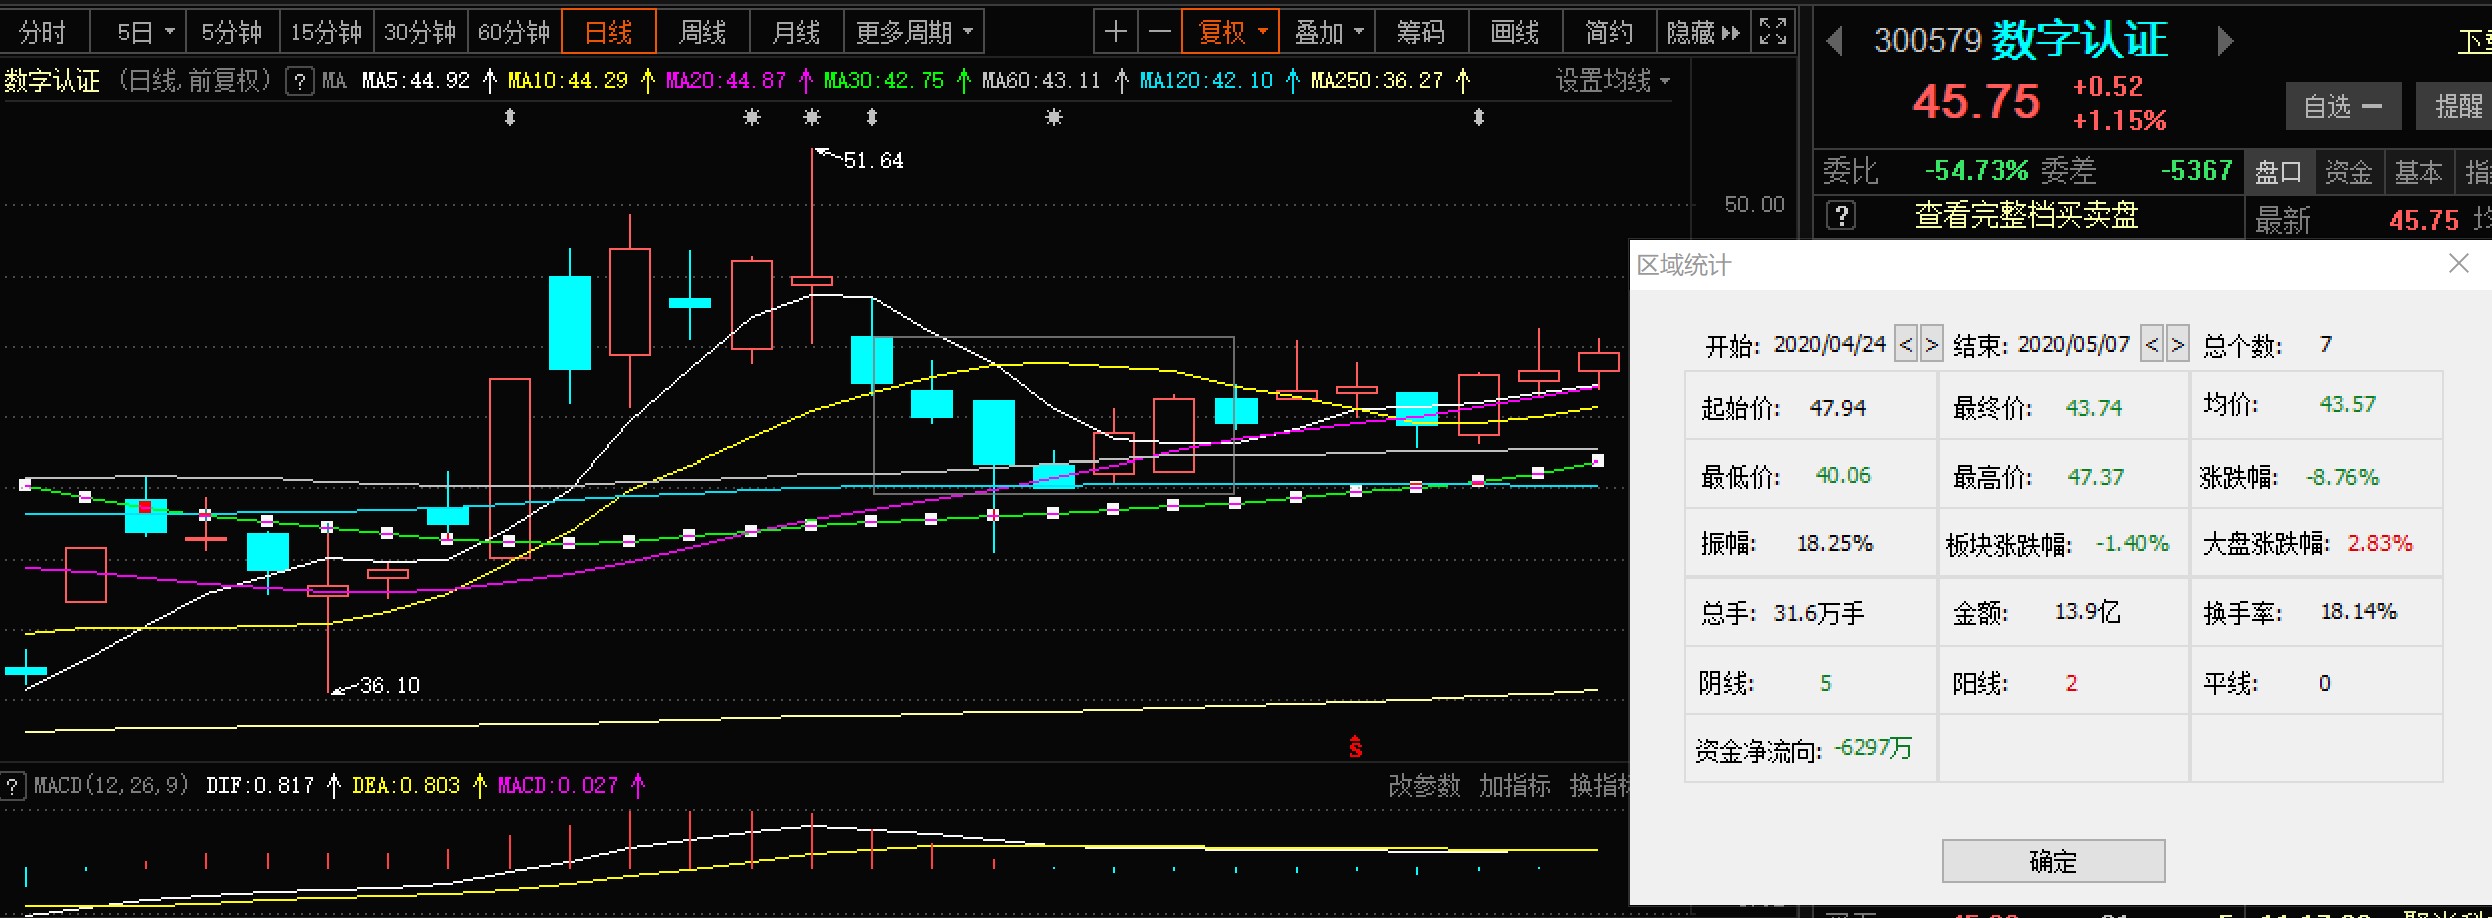Open the 基本 tab
Viewport: 2492px width, 918px height.
[2419, 171]
